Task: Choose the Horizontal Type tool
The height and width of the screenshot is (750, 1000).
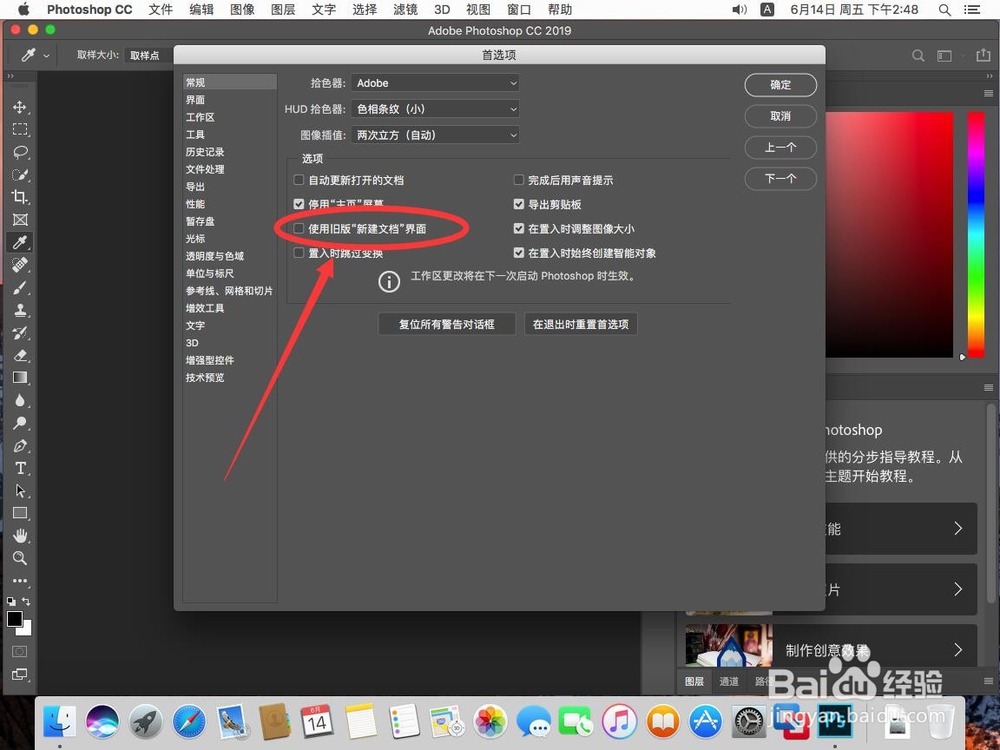Action: click(20, 467)
